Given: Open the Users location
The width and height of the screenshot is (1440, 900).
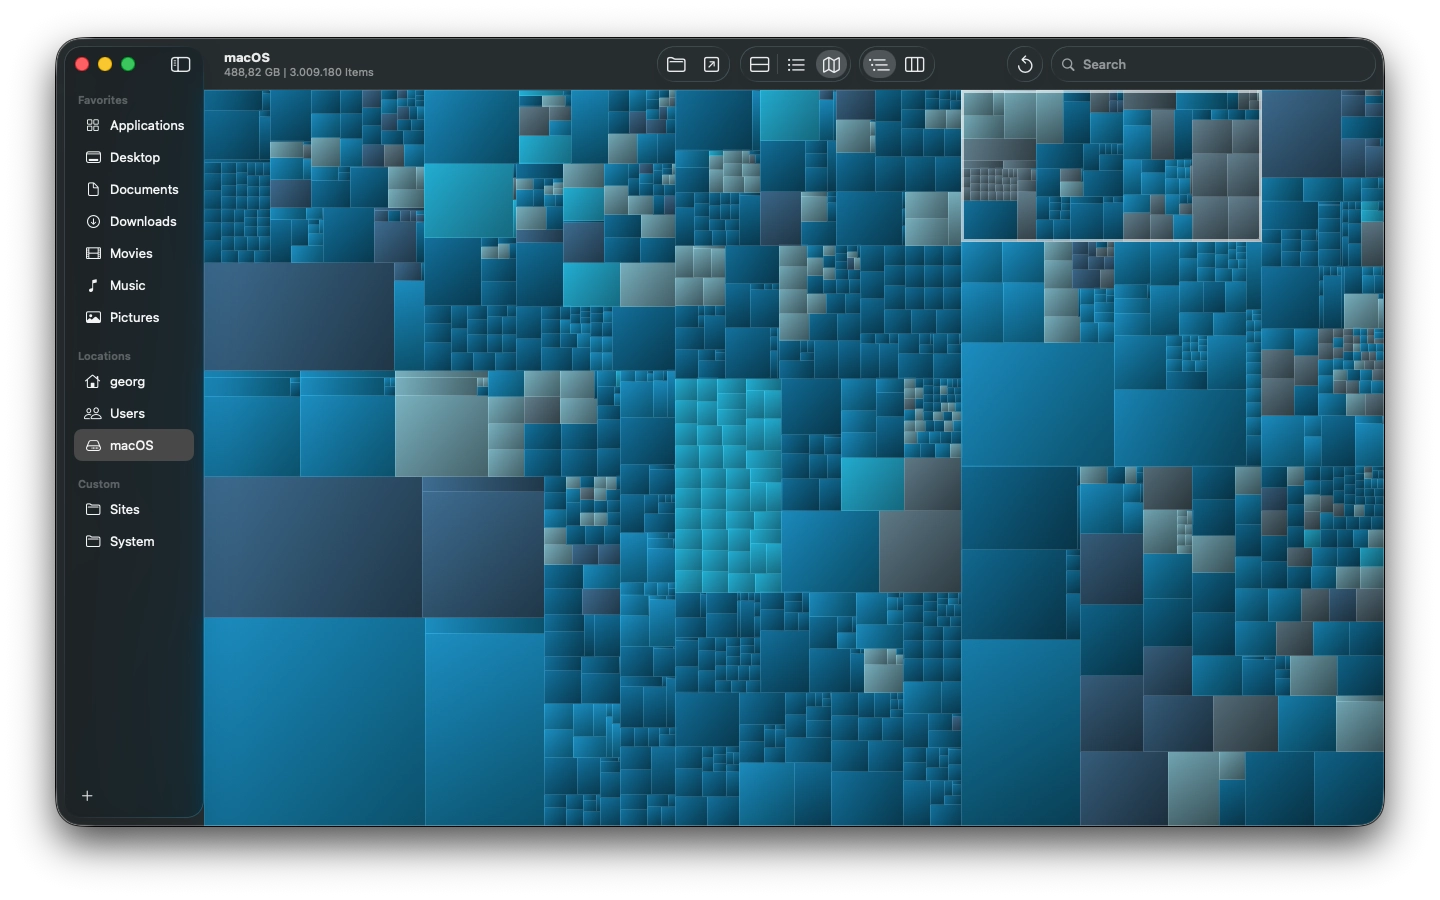Looking at the screenshot, I should click(x=134, y=413).
